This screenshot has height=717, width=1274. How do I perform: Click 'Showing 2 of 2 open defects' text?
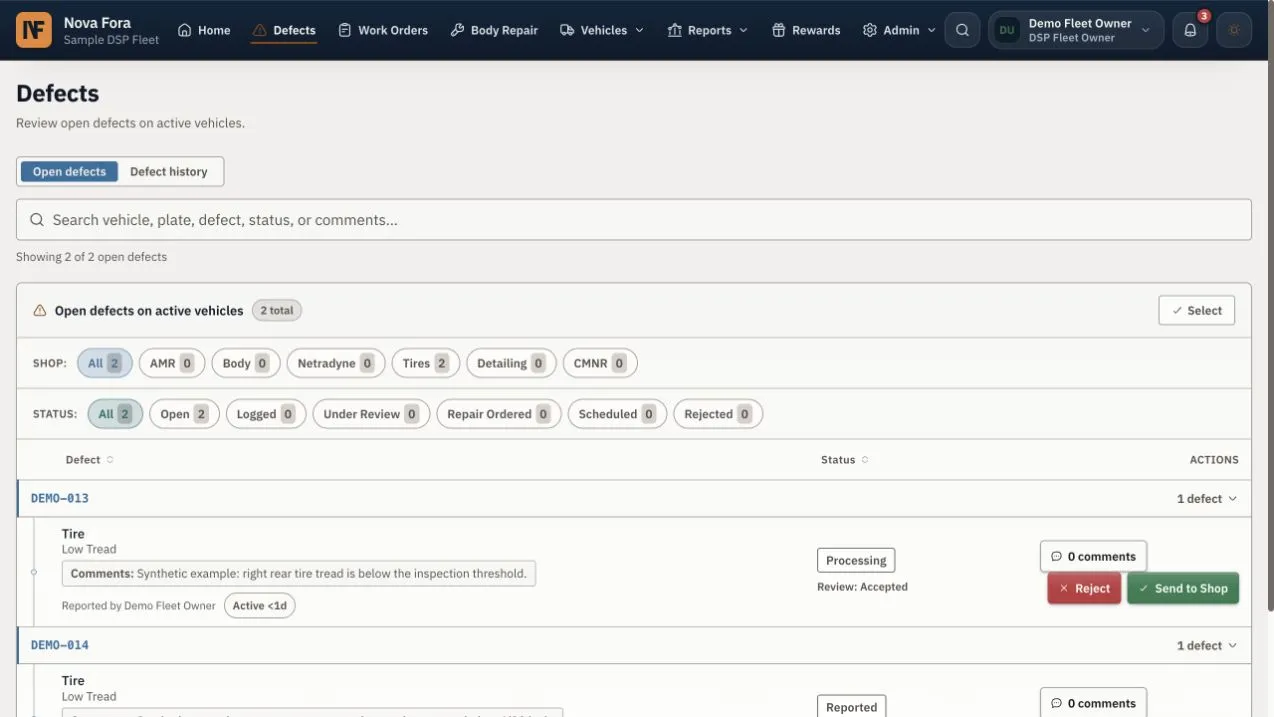[x=91, y=257]
